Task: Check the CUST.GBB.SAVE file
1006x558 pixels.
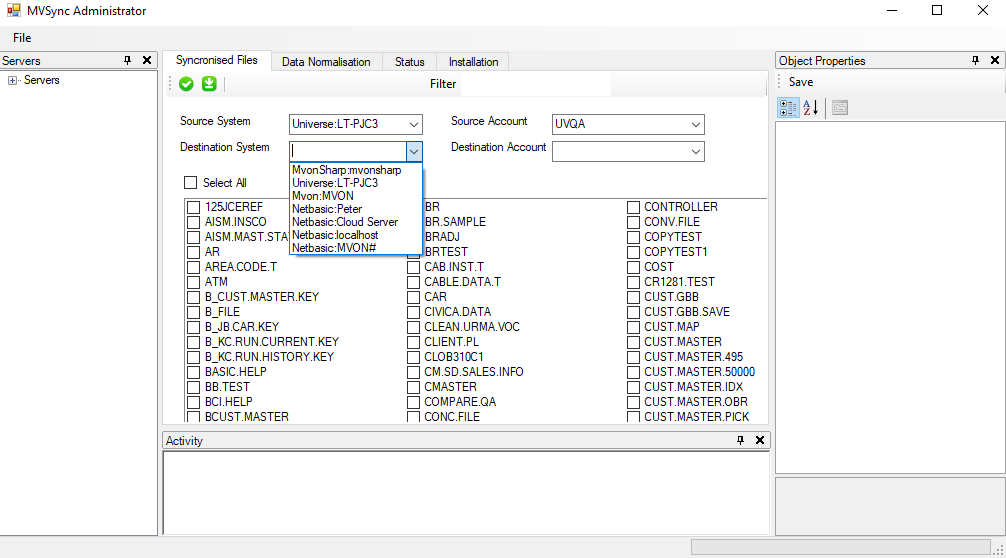Action: 633,312
